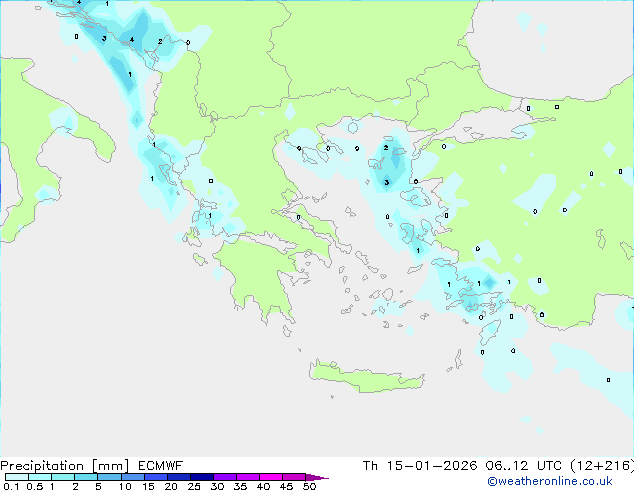
Task: Pick the 5–10 mm legend swatch
Action: (x=109, y=477)
